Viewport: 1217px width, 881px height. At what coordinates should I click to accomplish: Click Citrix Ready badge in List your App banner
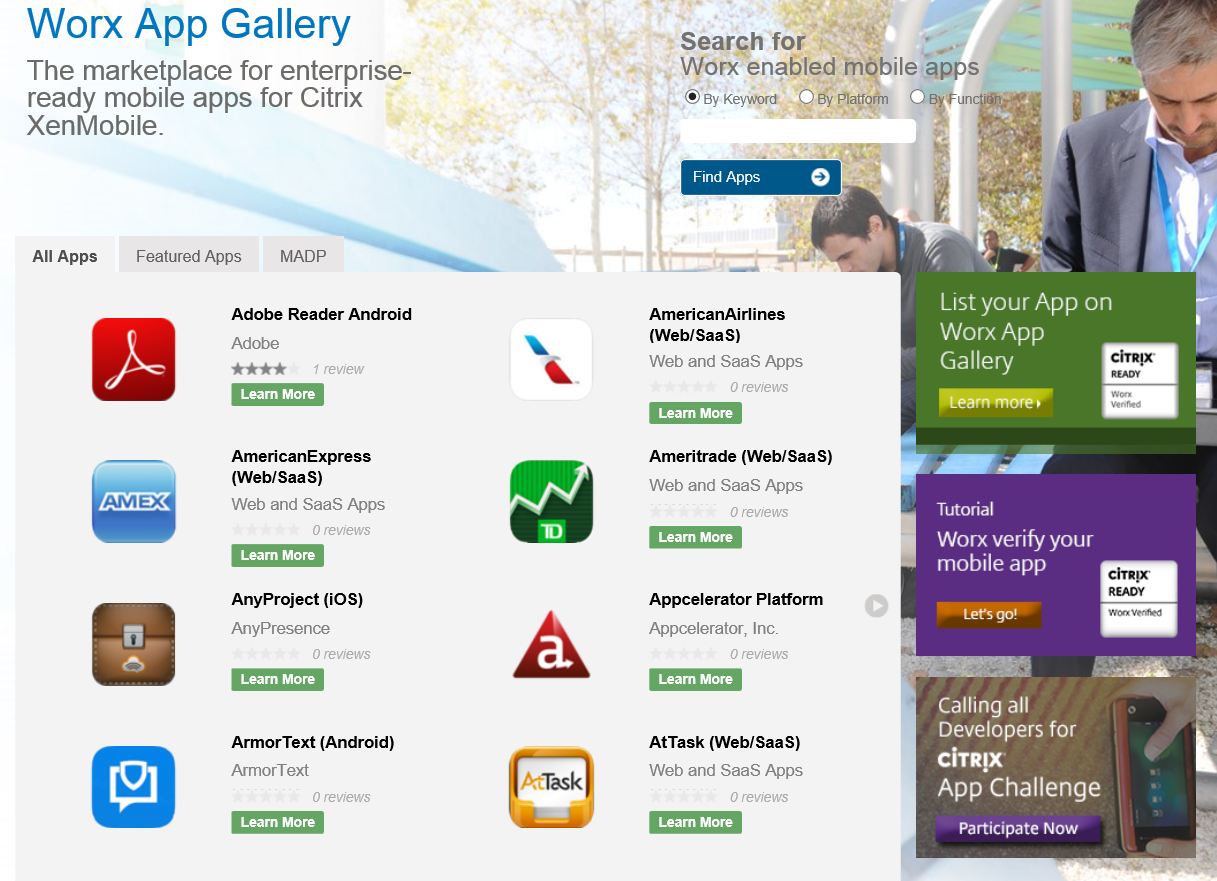[x=1140, y=380]
